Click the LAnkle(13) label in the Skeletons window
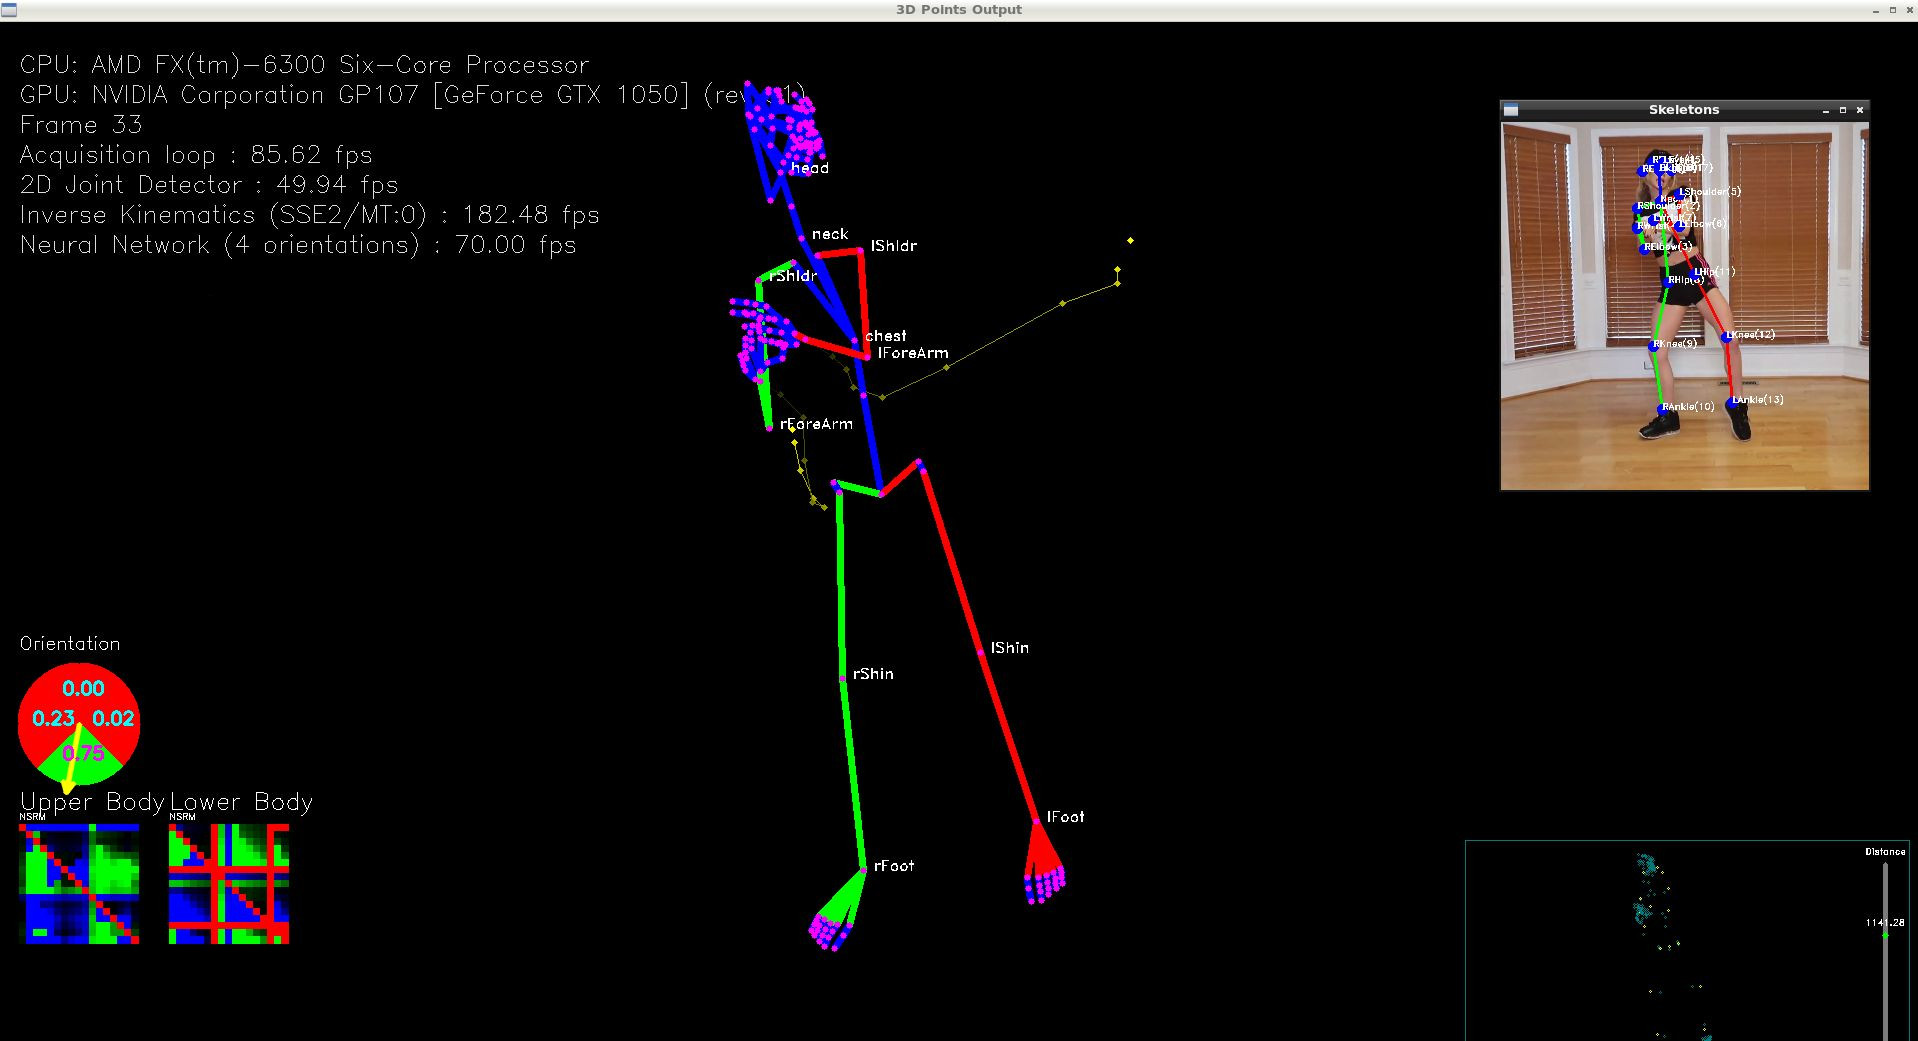1918x1041 pixels. (1758, 400)
